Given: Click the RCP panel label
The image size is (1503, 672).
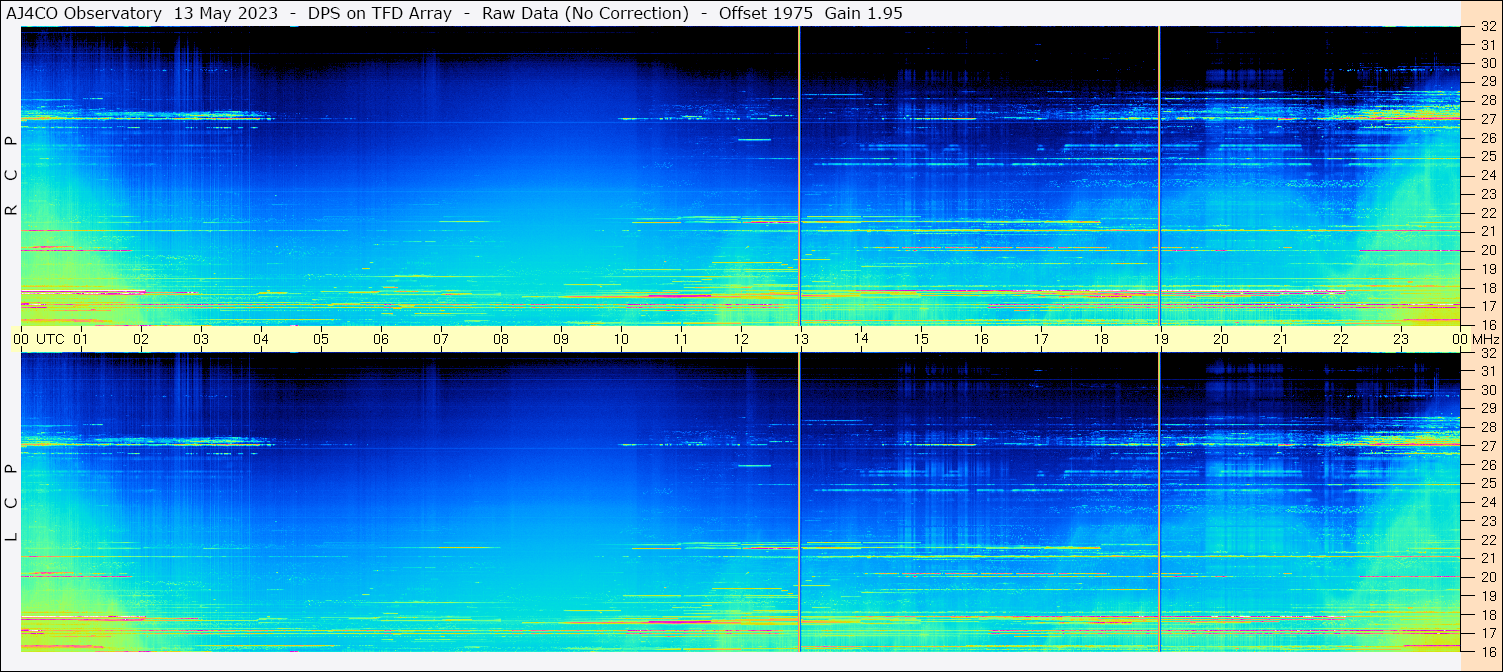Looking at the screenshot, I should (x=12, y=176).
